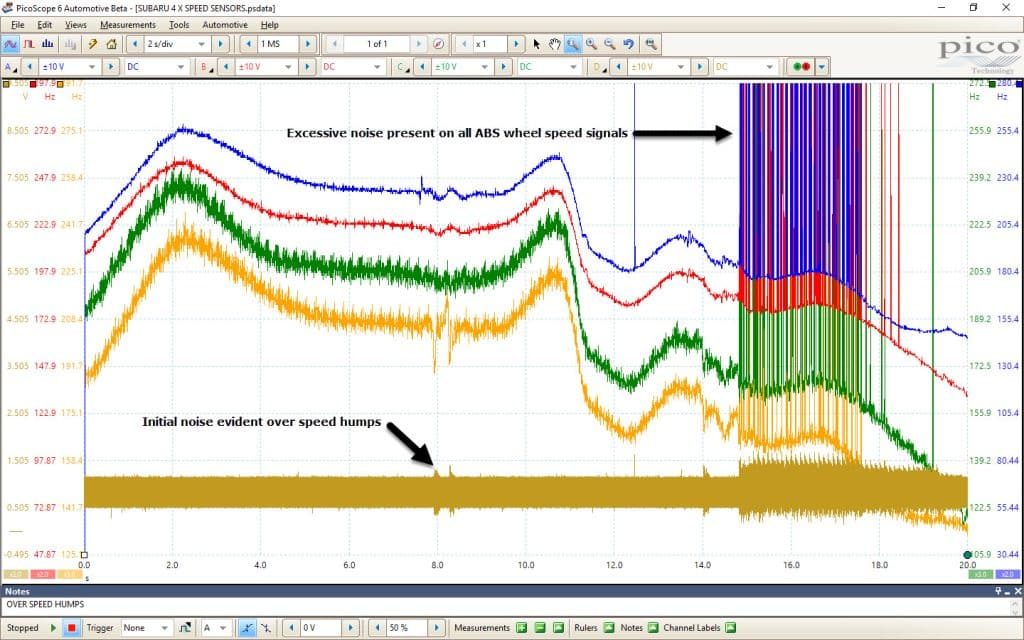Select the arrow pointer tool

click(536, 44)
